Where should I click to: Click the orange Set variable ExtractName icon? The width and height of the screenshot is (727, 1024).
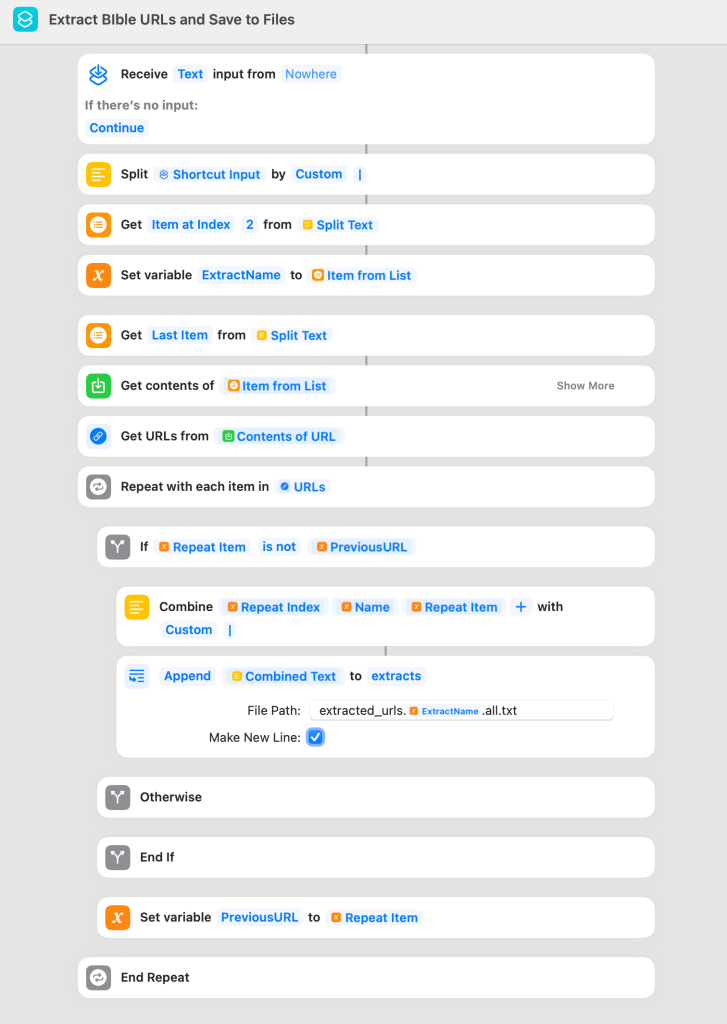(98, 275)
